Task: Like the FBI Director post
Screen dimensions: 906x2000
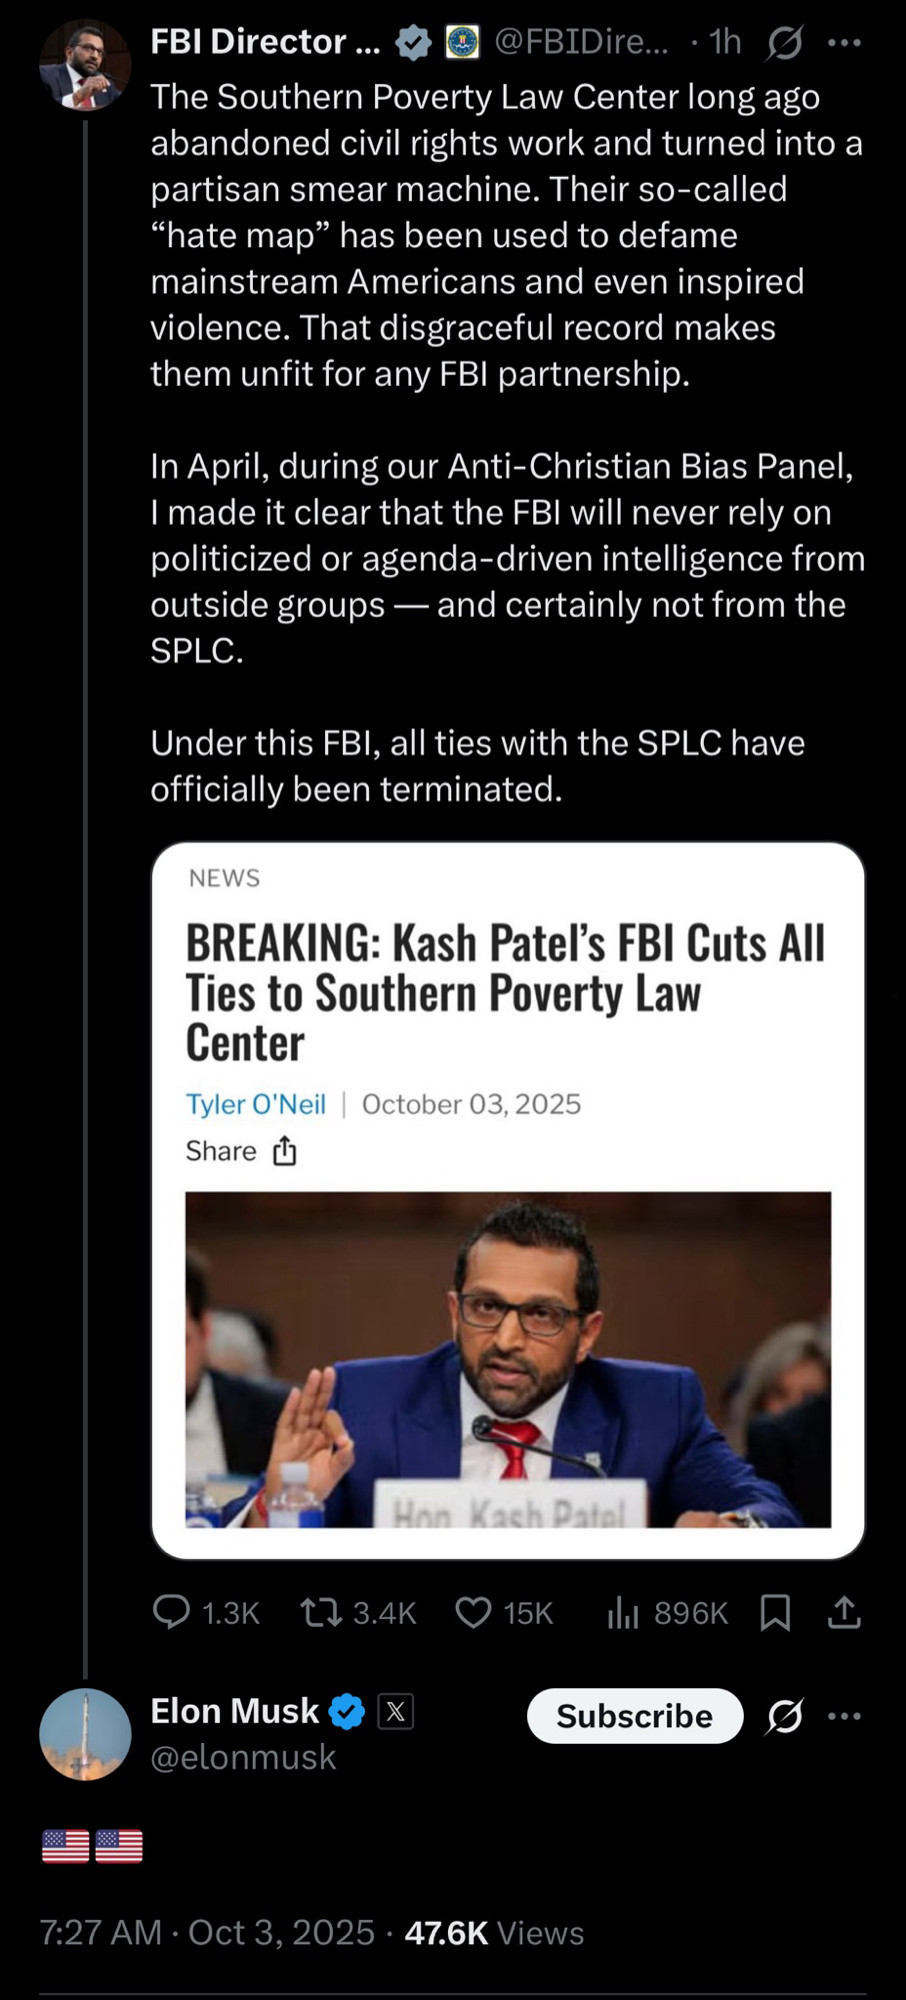Action: click(x=473, y=1612)
